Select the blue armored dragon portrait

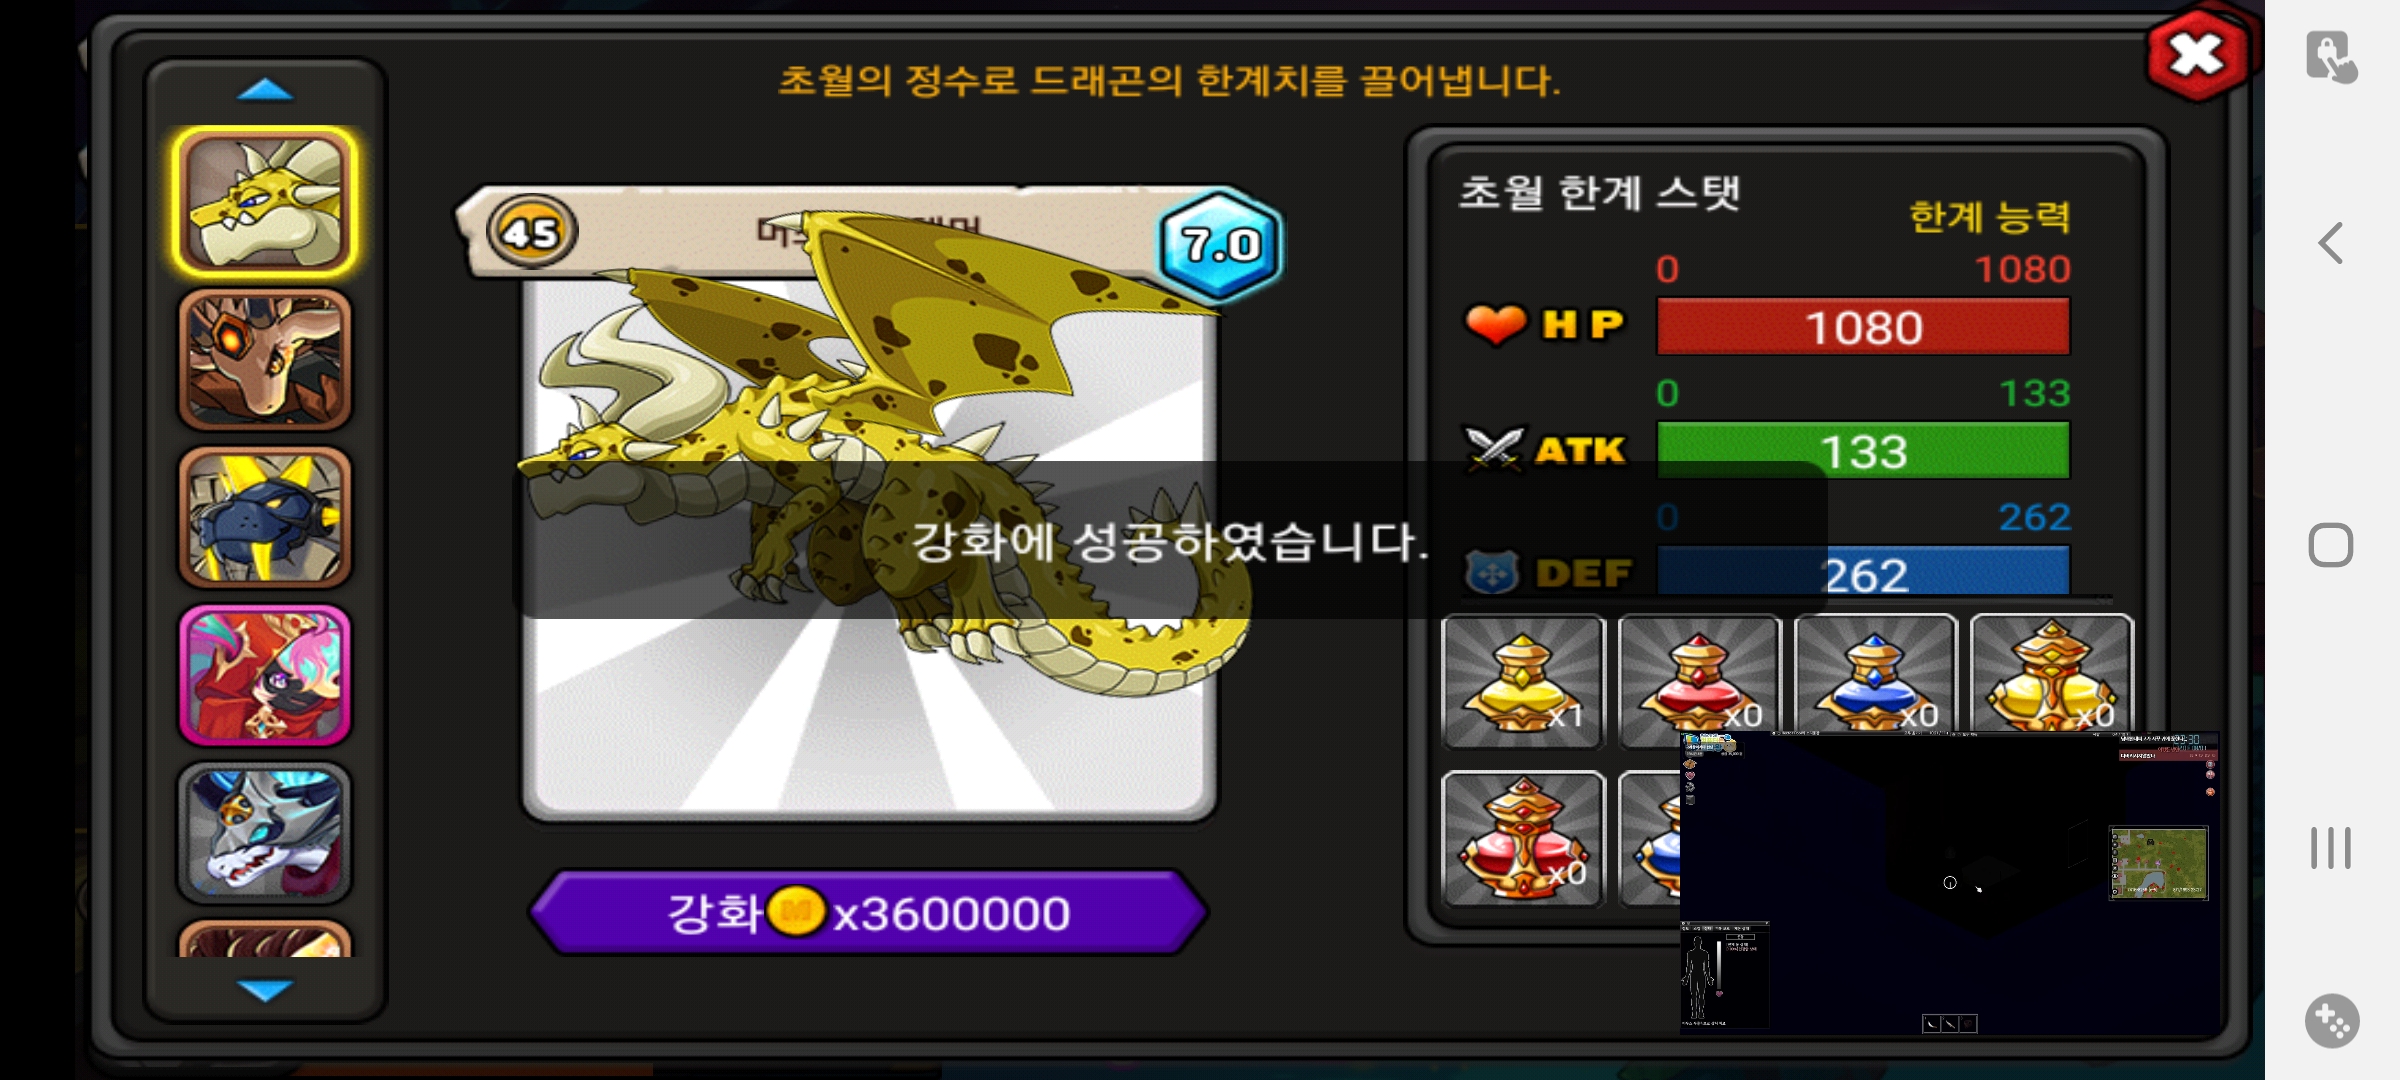pyautogui.click(x=265, y=517)
